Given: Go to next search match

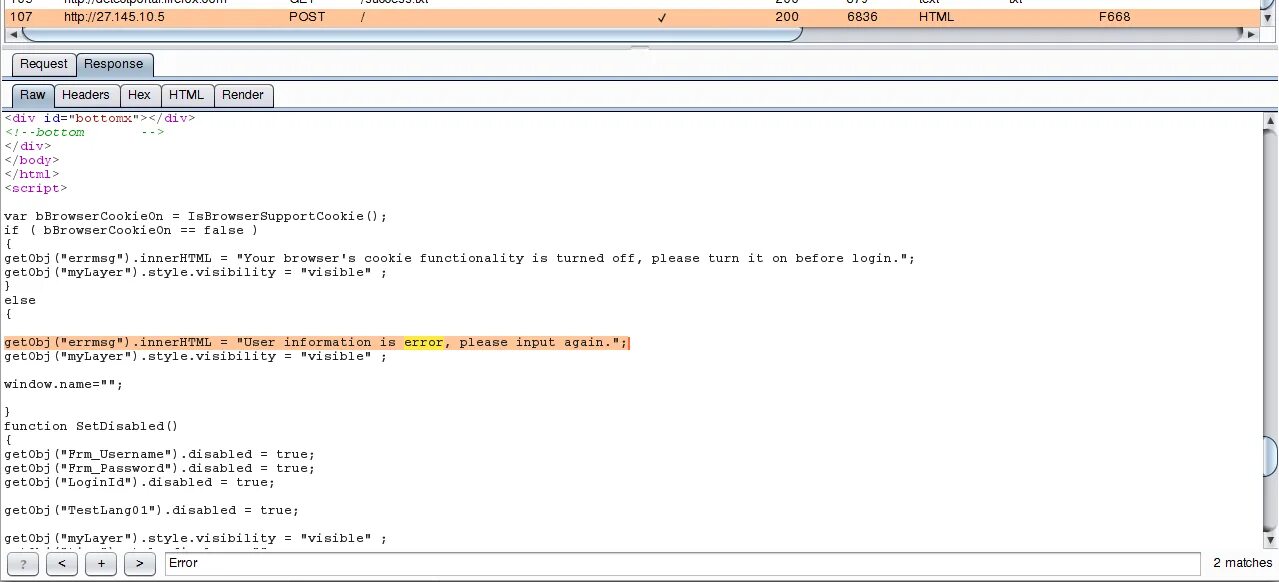Looking at the screenshot, I should pyautogui.click(x=139, y=564).
